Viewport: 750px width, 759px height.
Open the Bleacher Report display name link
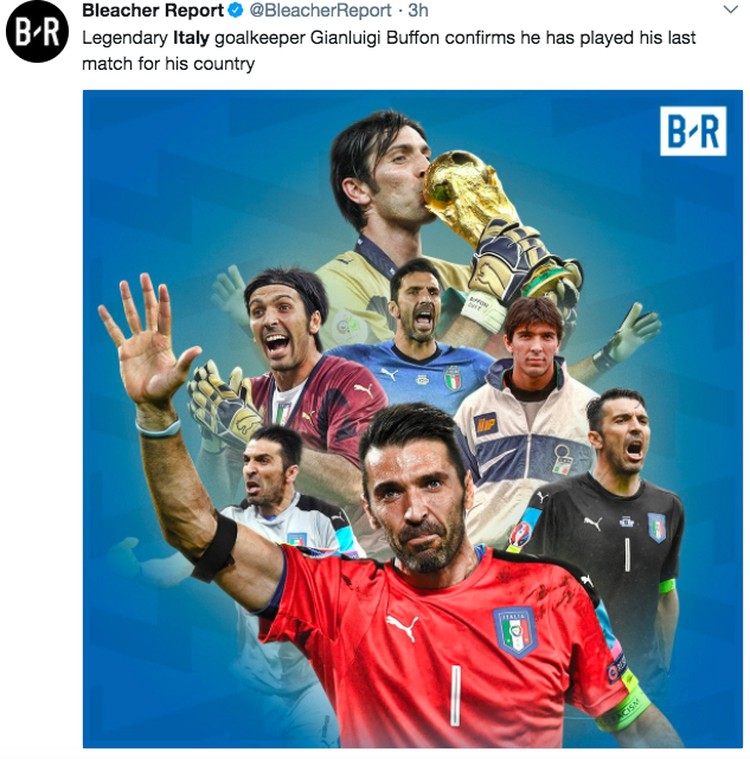[x=153, y=10]
